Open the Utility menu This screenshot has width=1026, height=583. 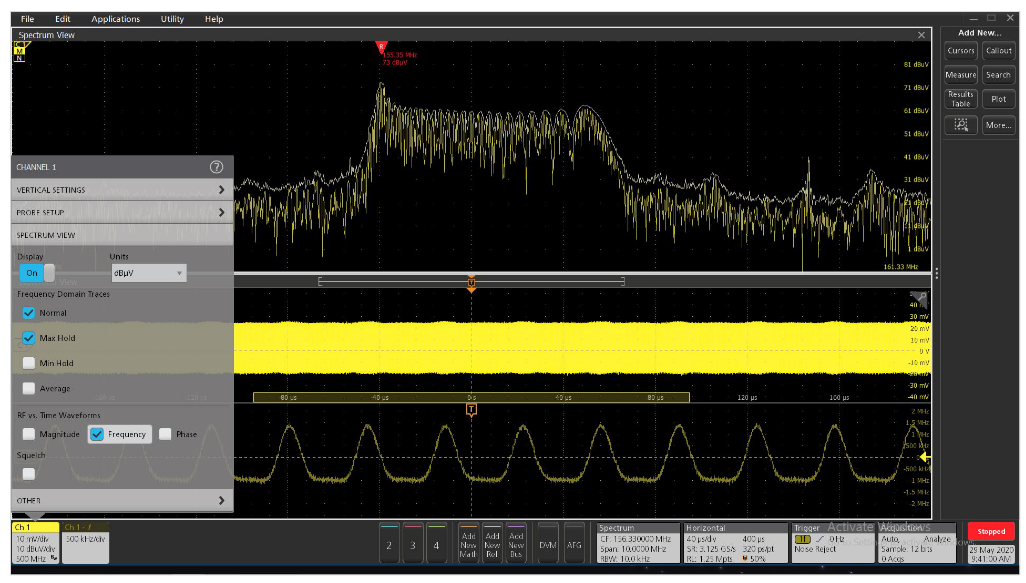click(171, 18)
